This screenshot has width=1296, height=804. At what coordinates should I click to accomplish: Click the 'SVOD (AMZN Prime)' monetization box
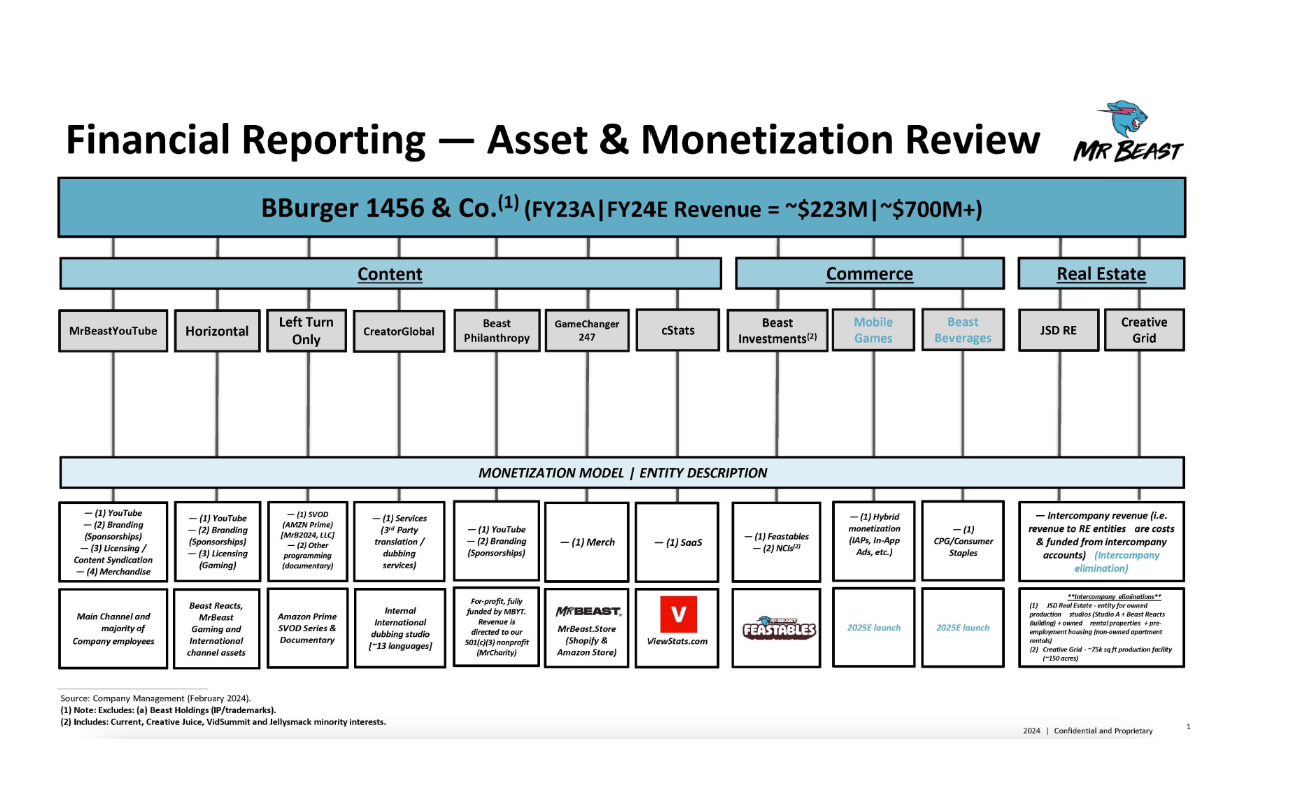point(306,541)
